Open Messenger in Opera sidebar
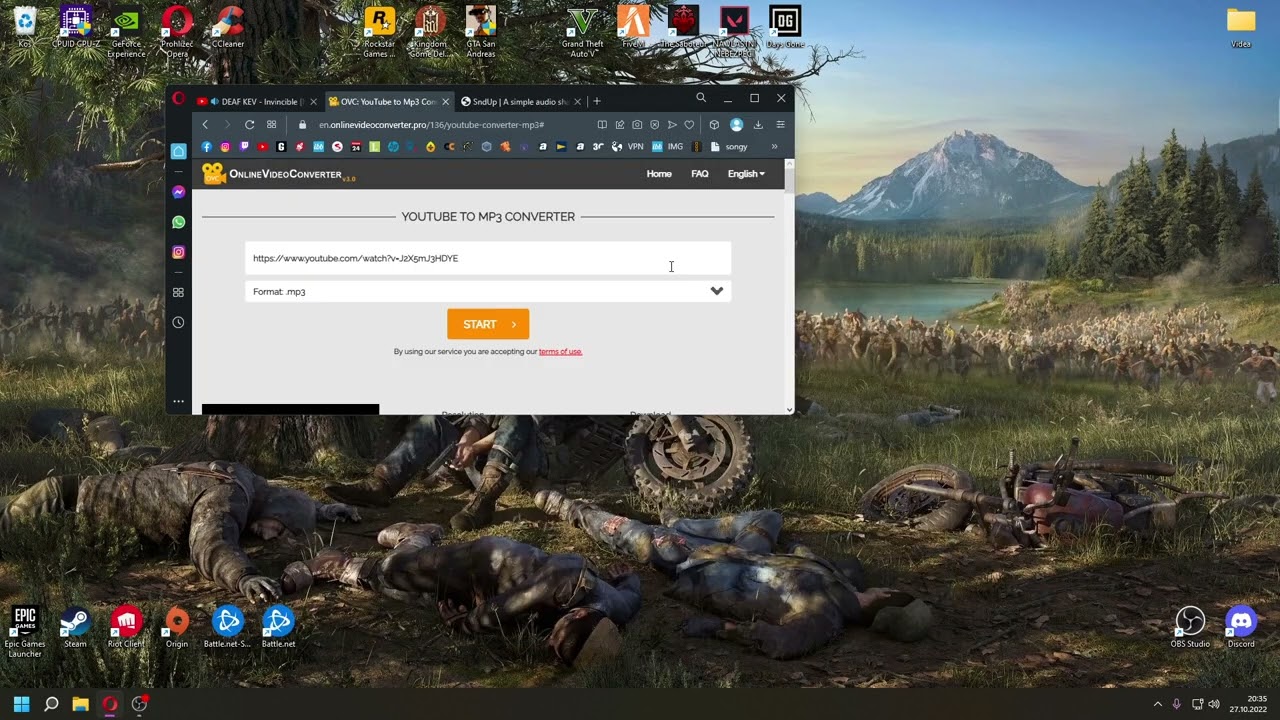This screenshot has height=720, width=1280. click(178, 192)
